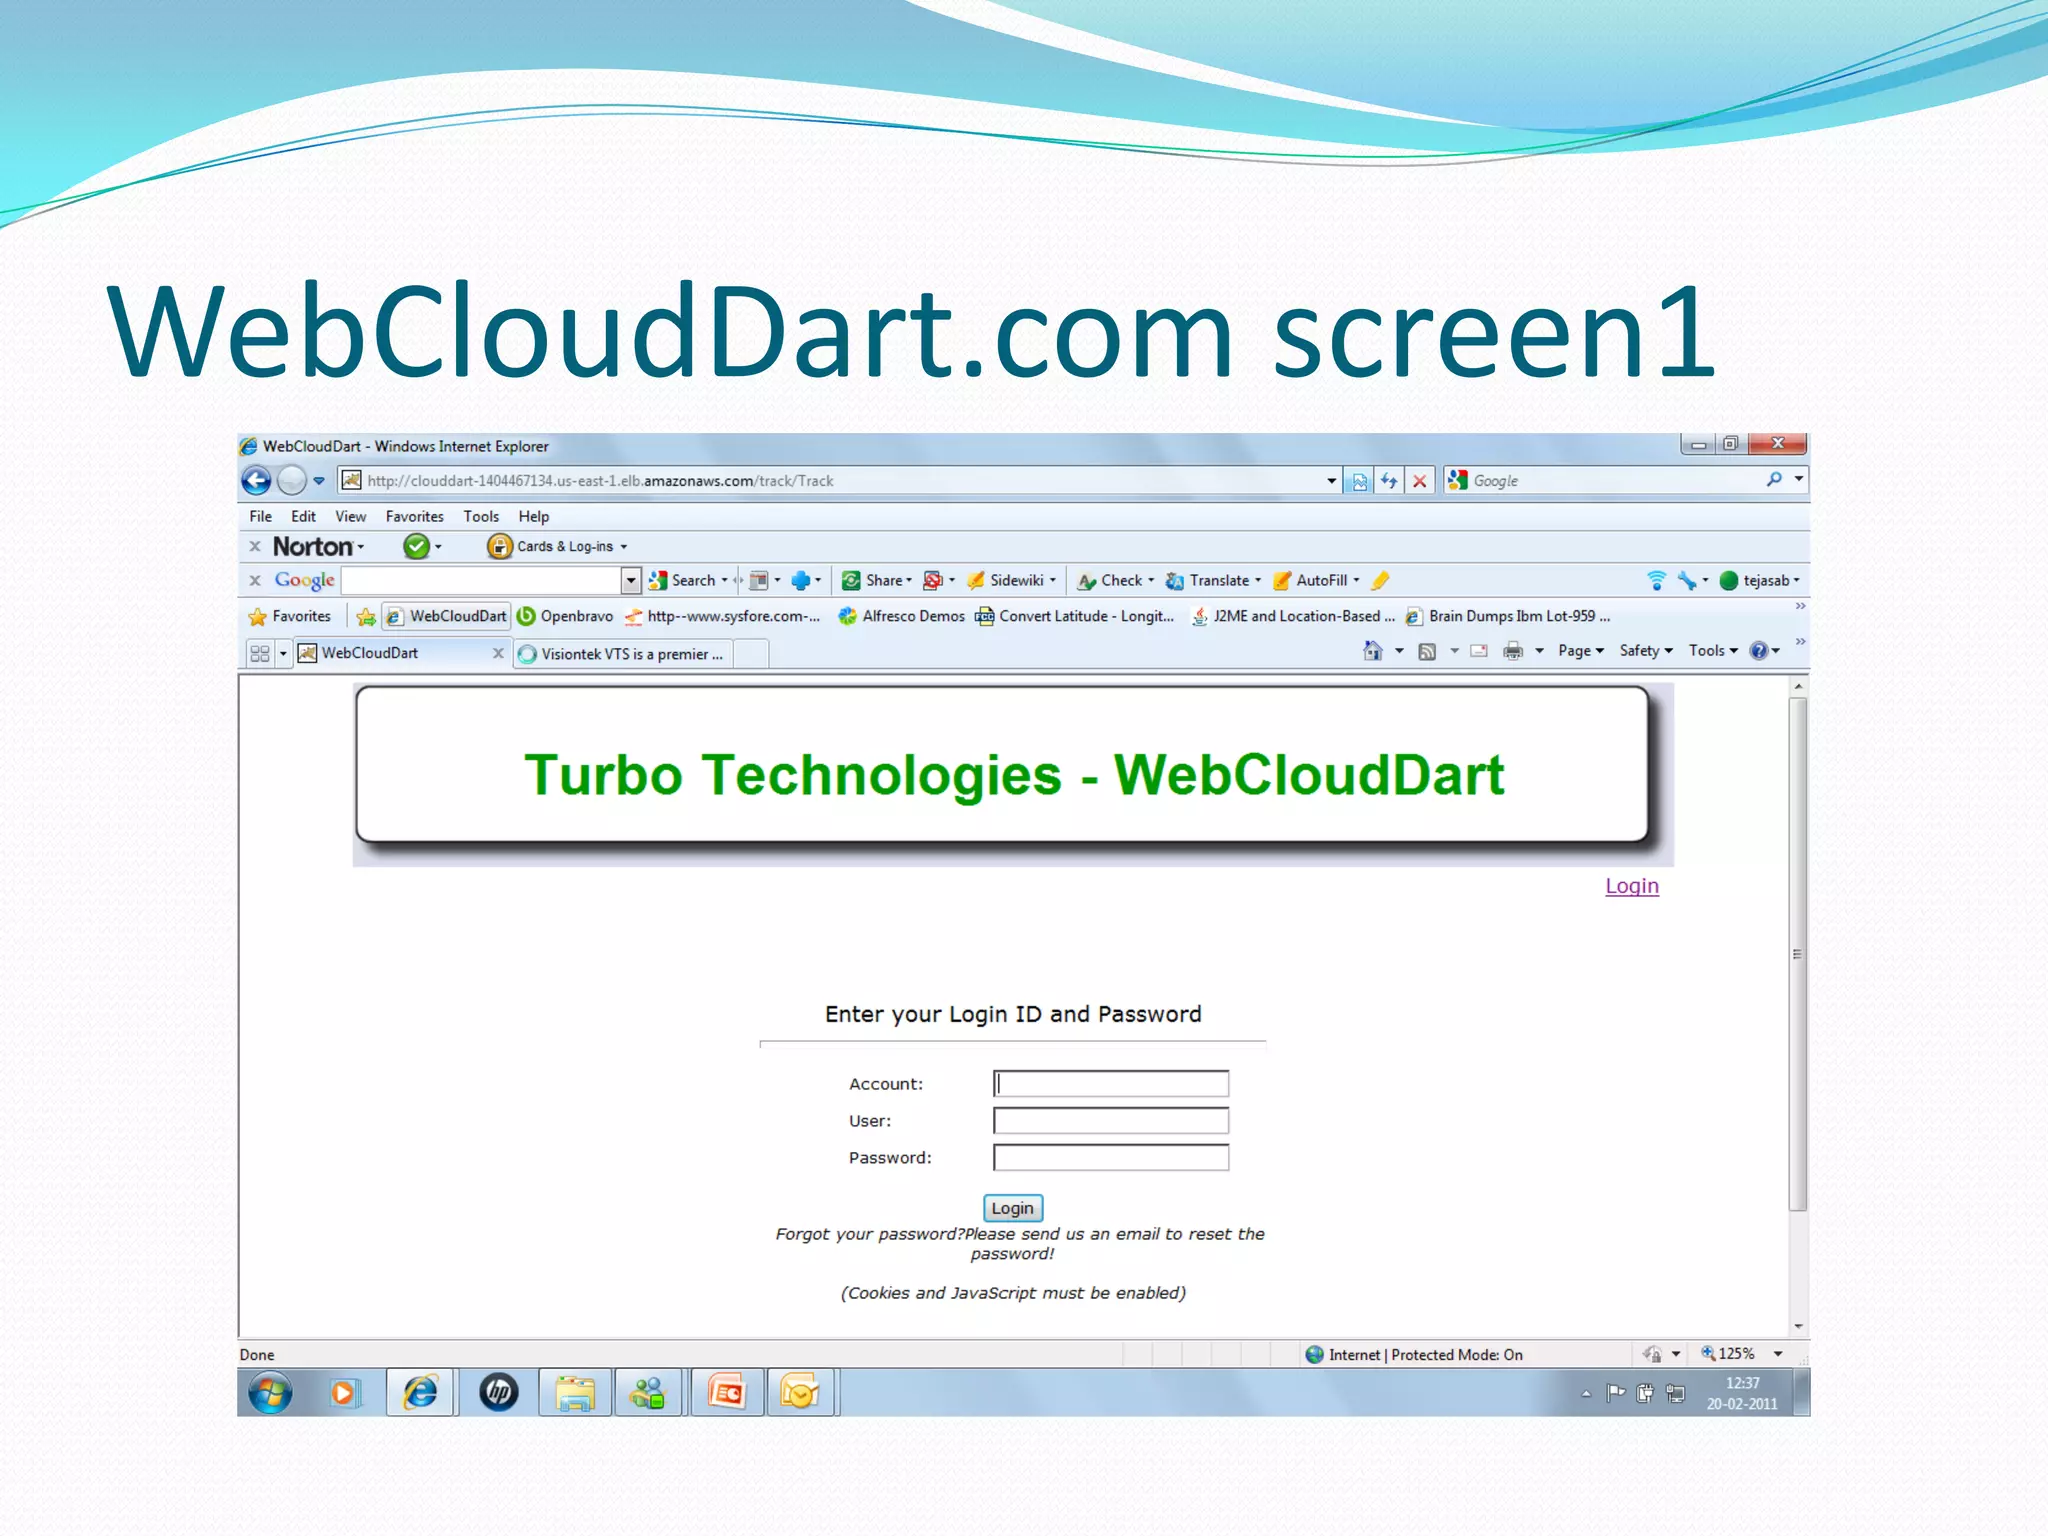Click the User input field

1111,1121
